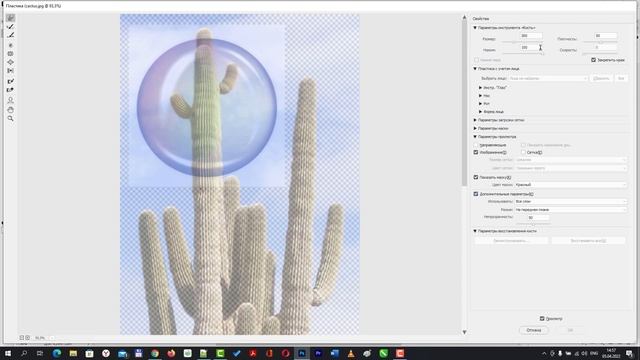Open Task View on the taskbar
The width and height of the screenshot is (640, 360).
point(40,353)
